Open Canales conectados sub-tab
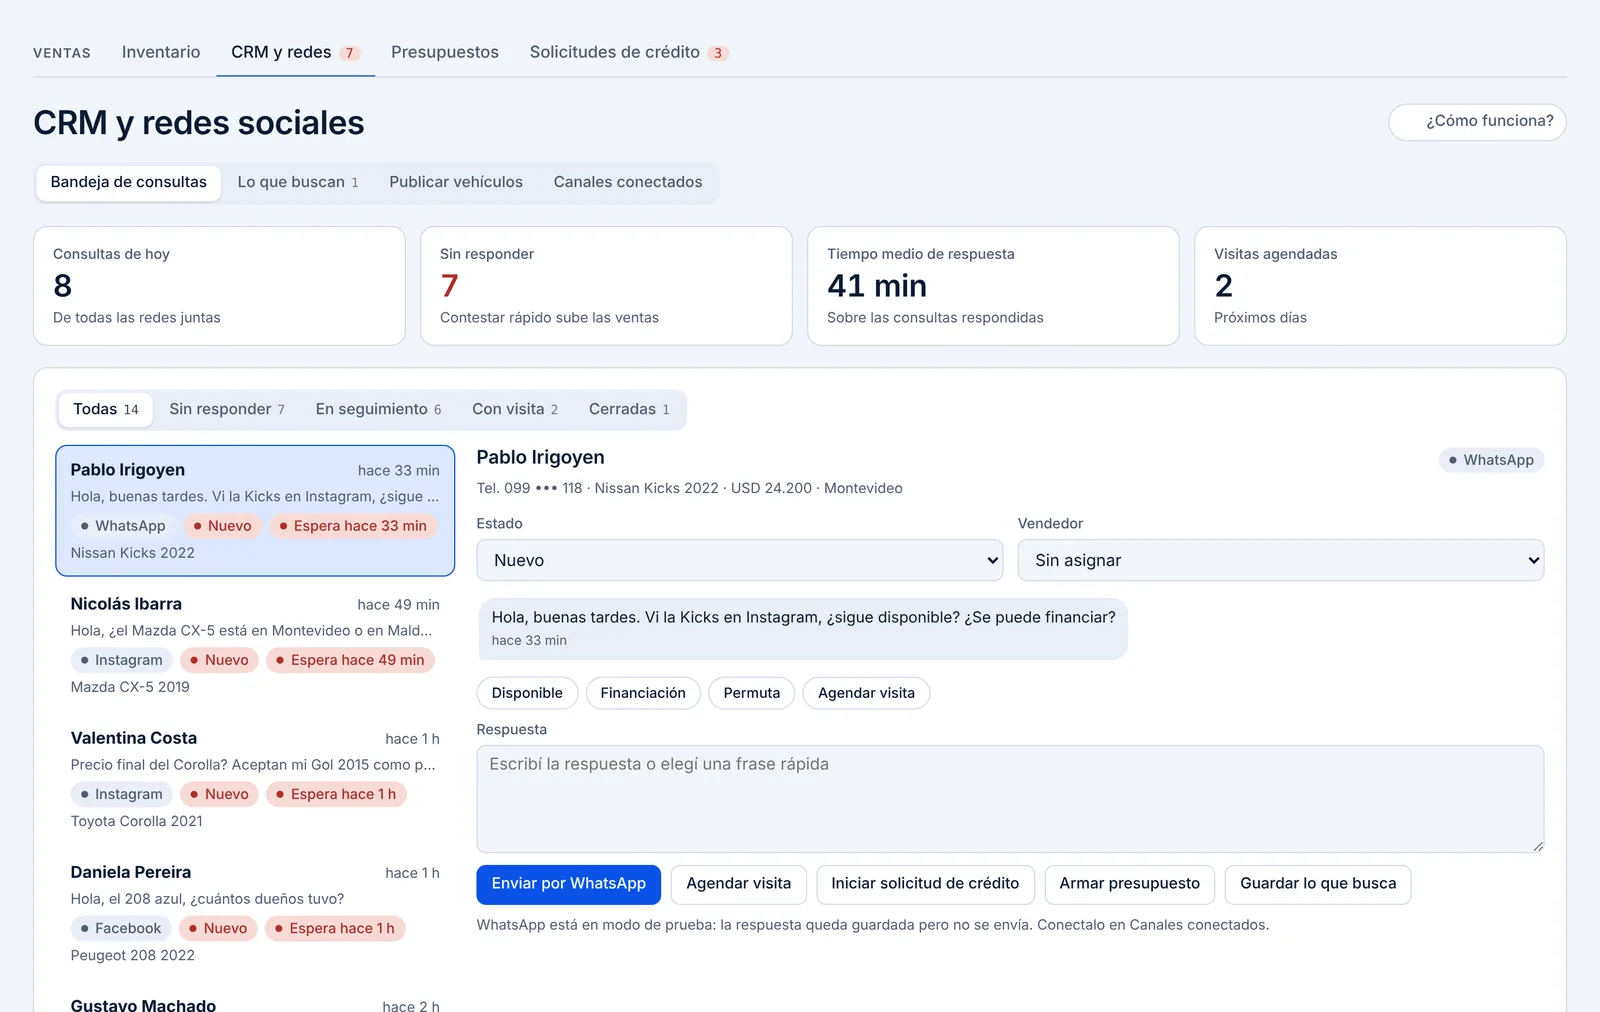This screenshot has width=1600, height=1012. click(628, 182)
